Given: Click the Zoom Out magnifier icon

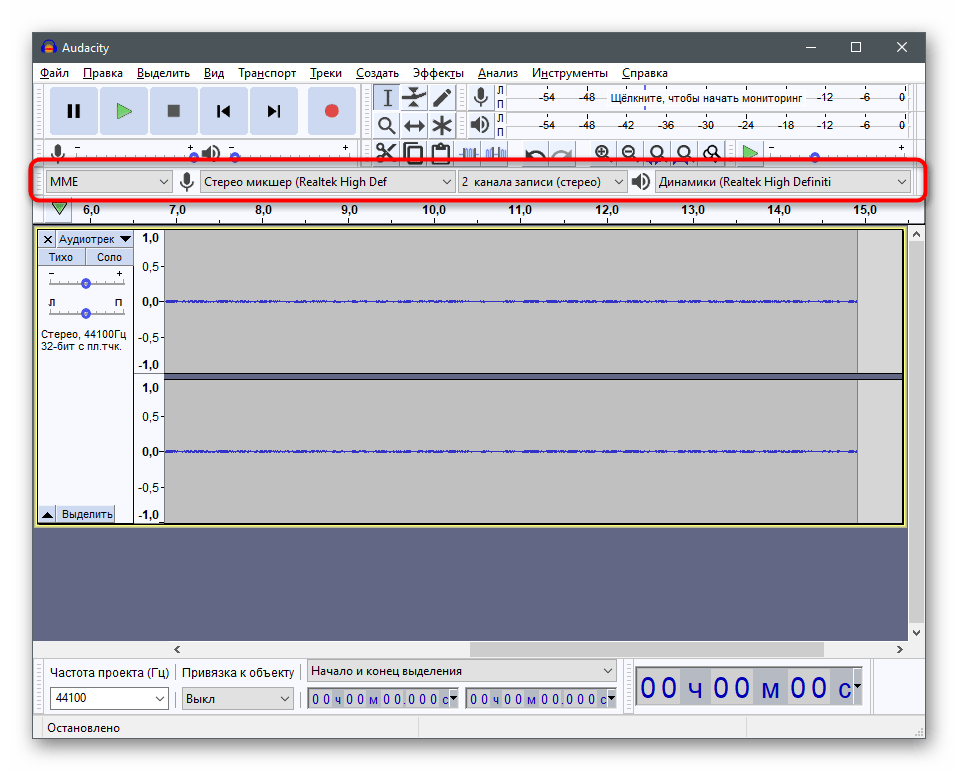Looking at the screenshot, I should pyautogui.click(x=629, y=153).
